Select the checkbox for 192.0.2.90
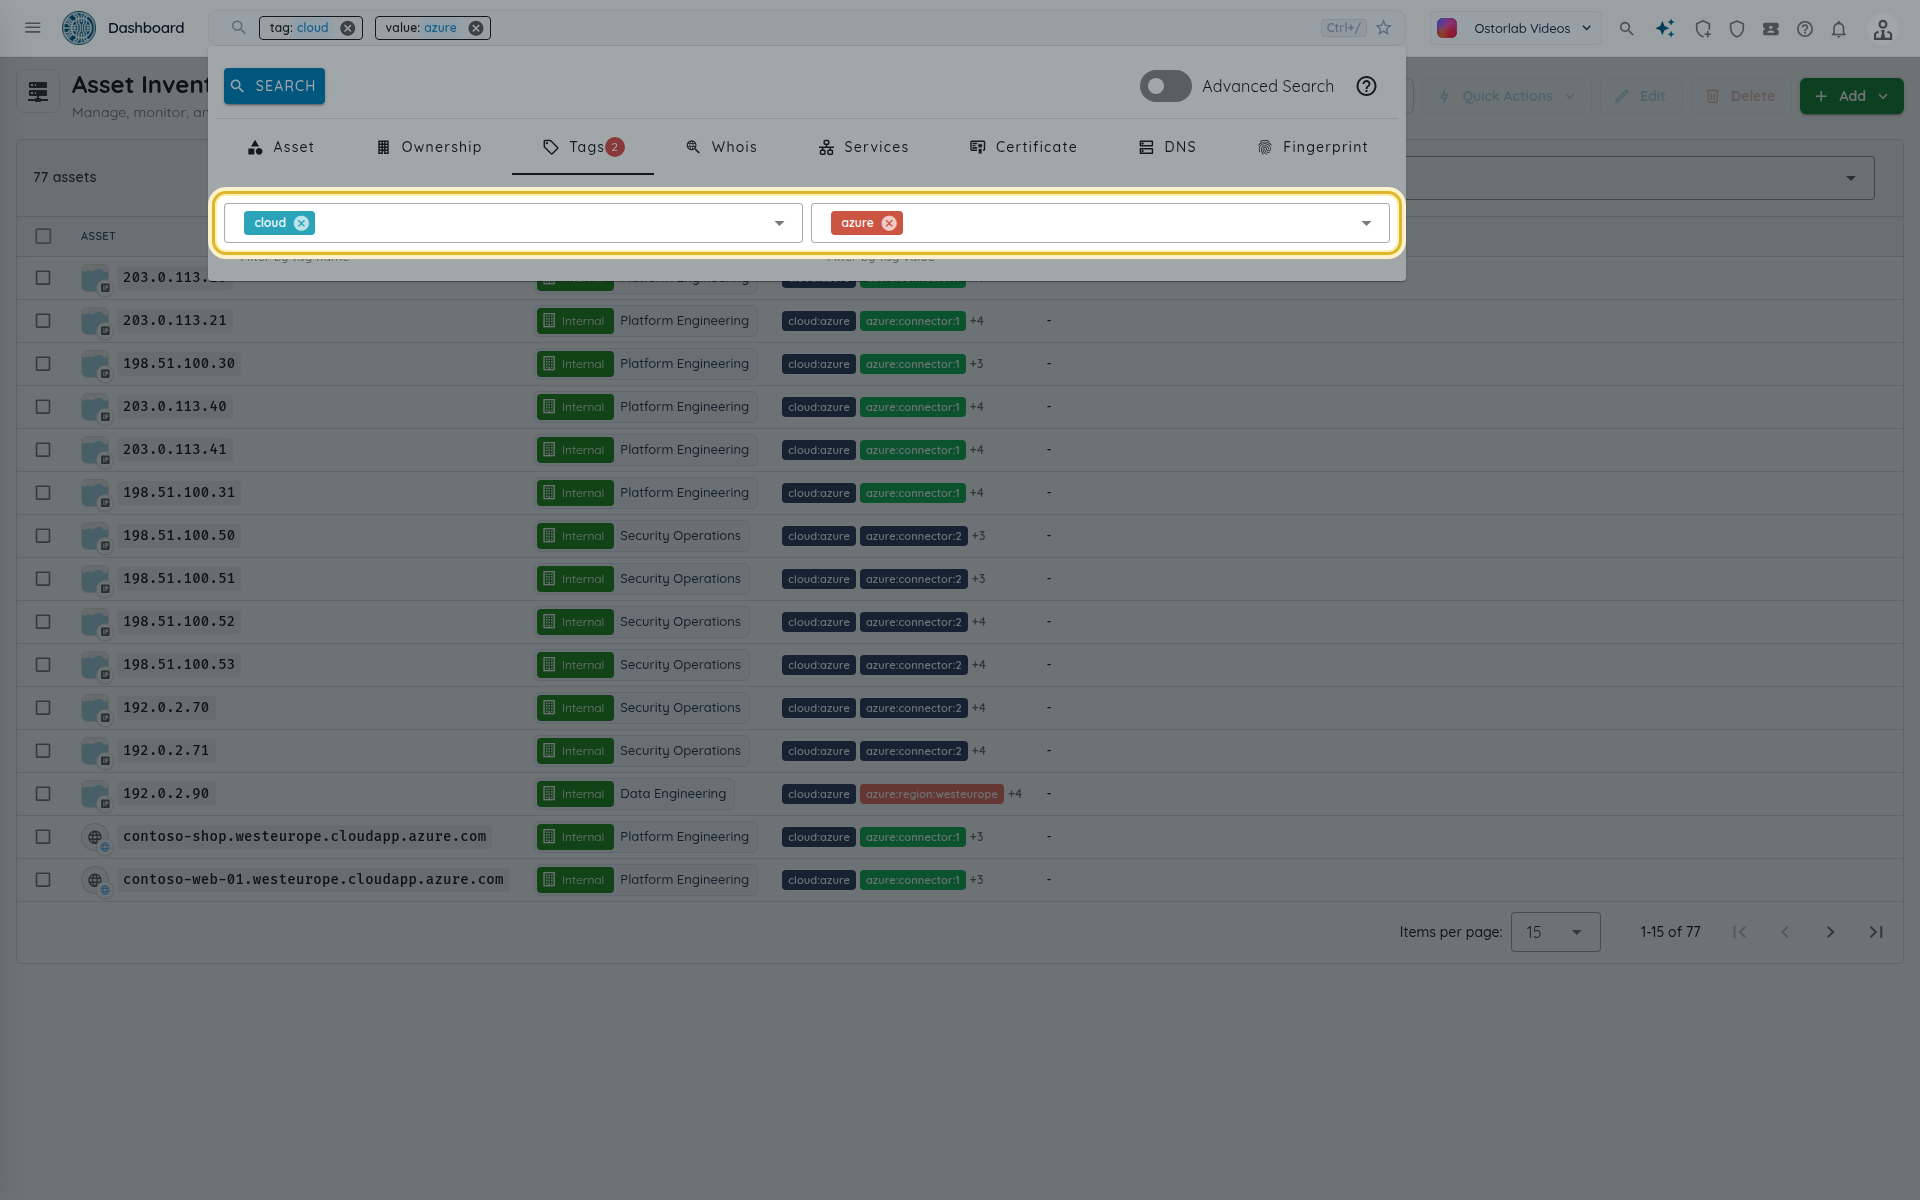The image size is (1920, 1200). [x=43, y=794]
